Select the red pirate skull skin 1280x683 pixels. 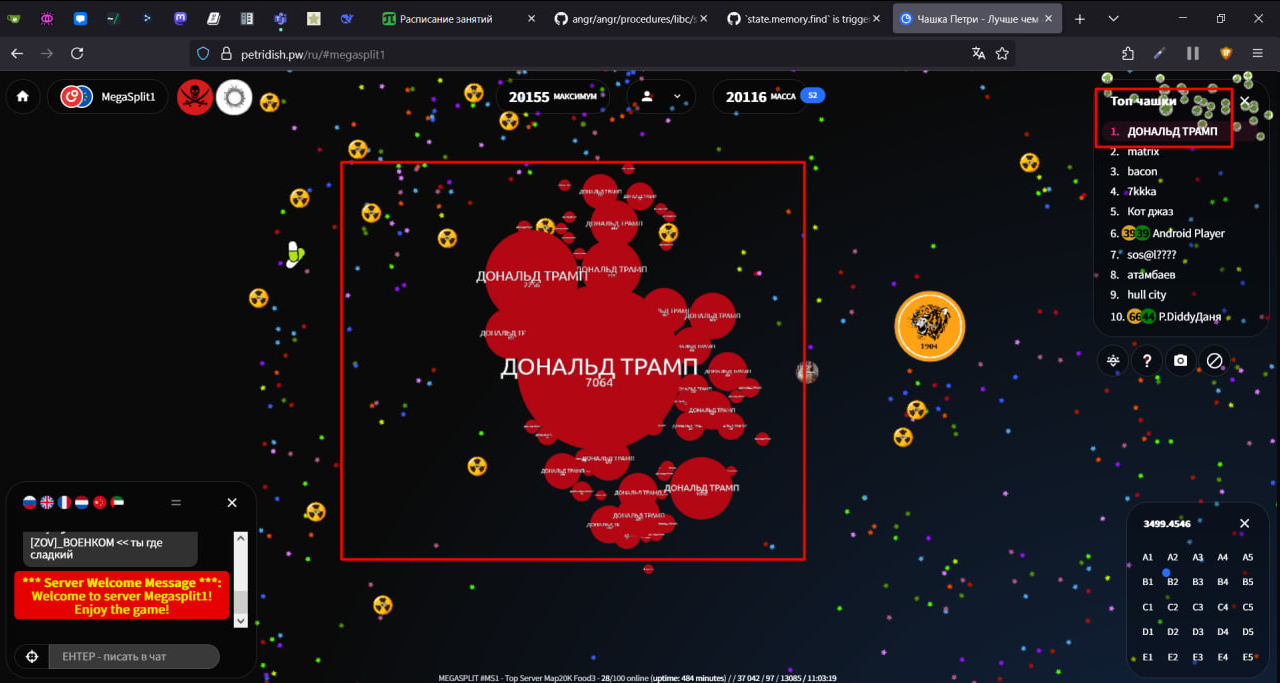[195, 97]
